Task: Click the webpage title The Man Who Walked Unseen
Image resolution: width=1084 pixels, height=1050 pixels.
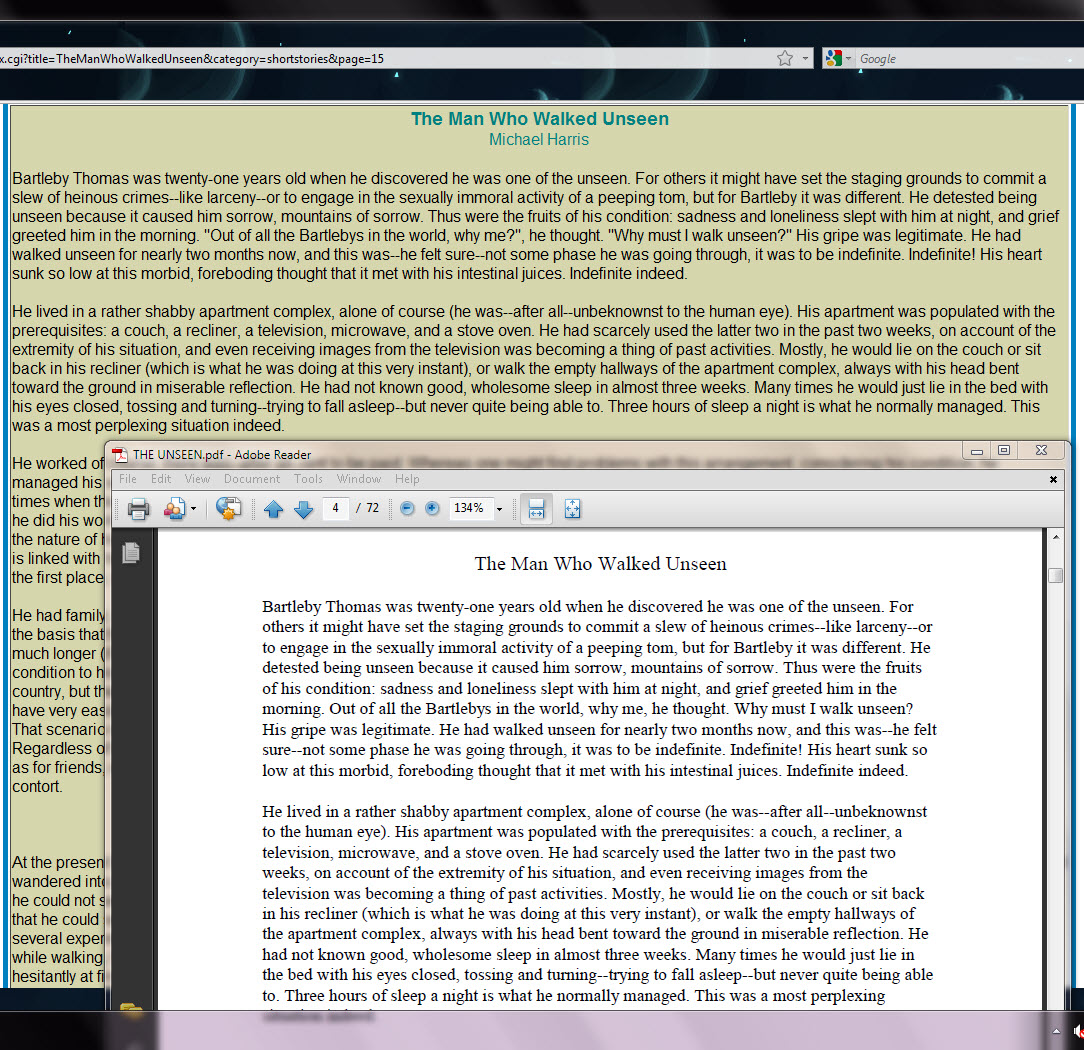Action: click(540, 119)
